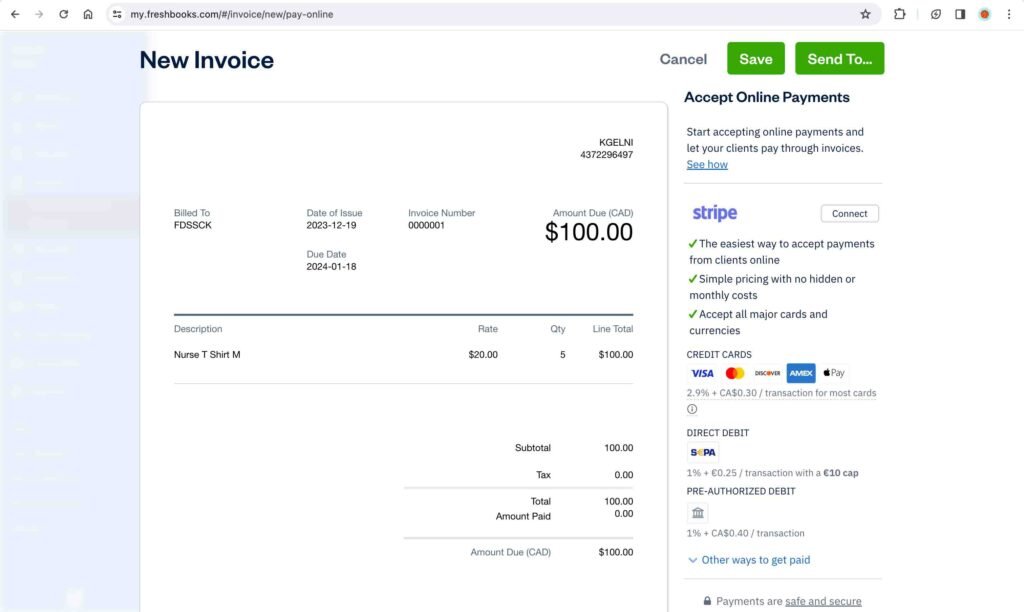The width and height of the screenshot is (1024, 612).
Task: Click the AMEX card icon
Action: [x=800, y=373]
